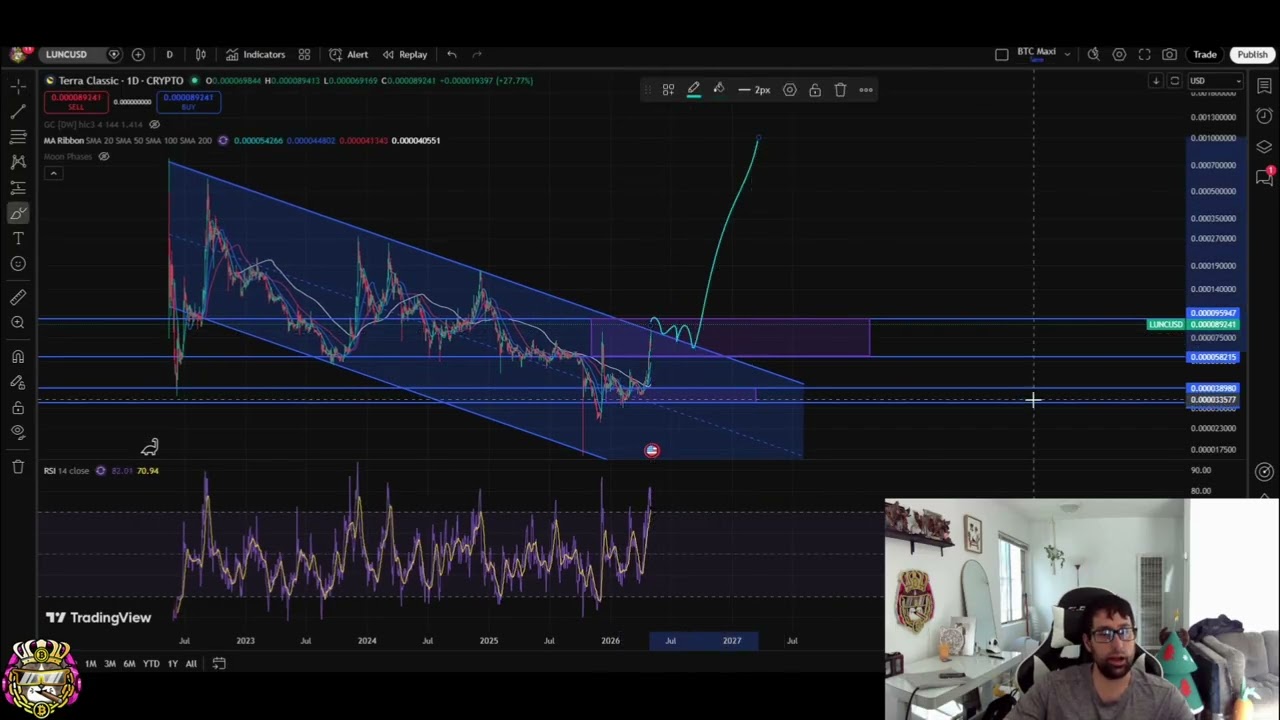Open the candlestick chart type menu

(200, 54)
